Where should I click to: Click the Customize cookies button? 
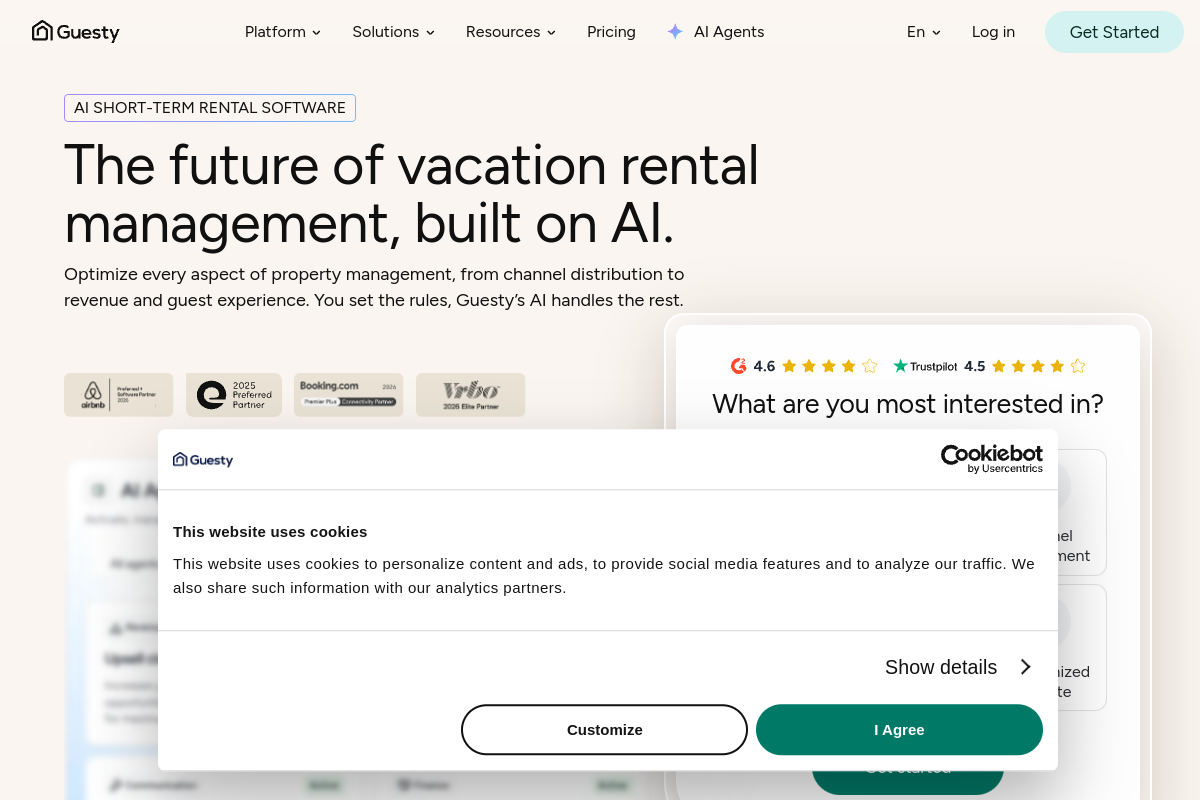pos(604,730)
